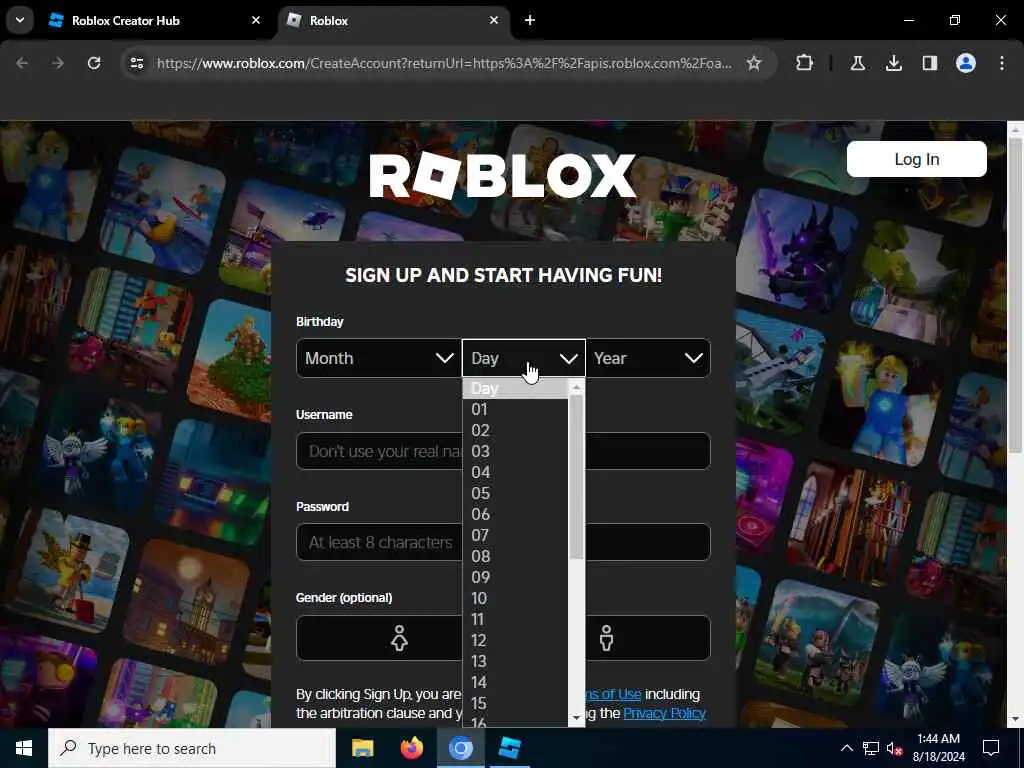Click the page vertical scrollbar thumb

pos(1014,295)
